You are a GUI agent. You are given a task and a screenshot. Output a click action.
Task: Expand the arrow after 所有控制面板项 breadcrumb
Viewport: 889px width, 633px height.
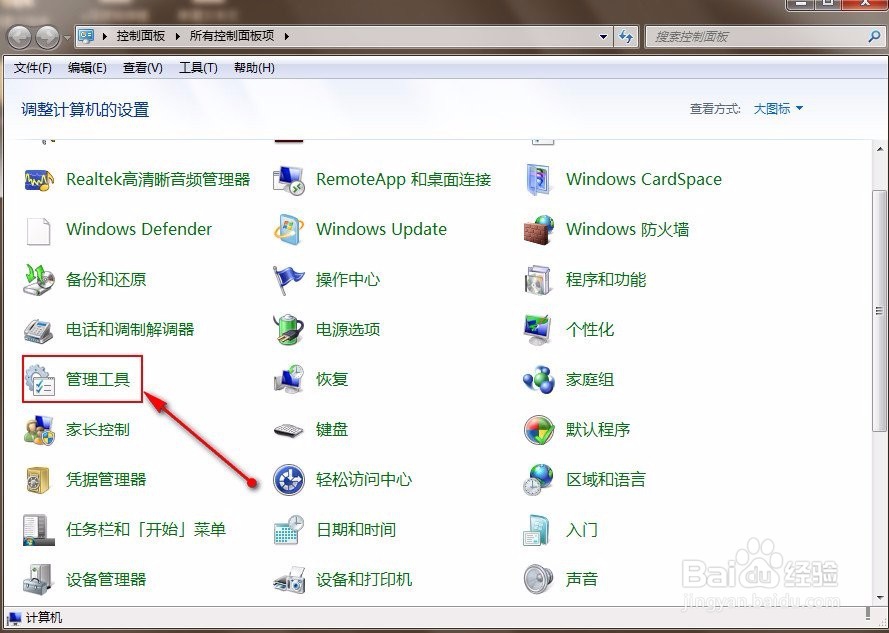coord(286,36)
